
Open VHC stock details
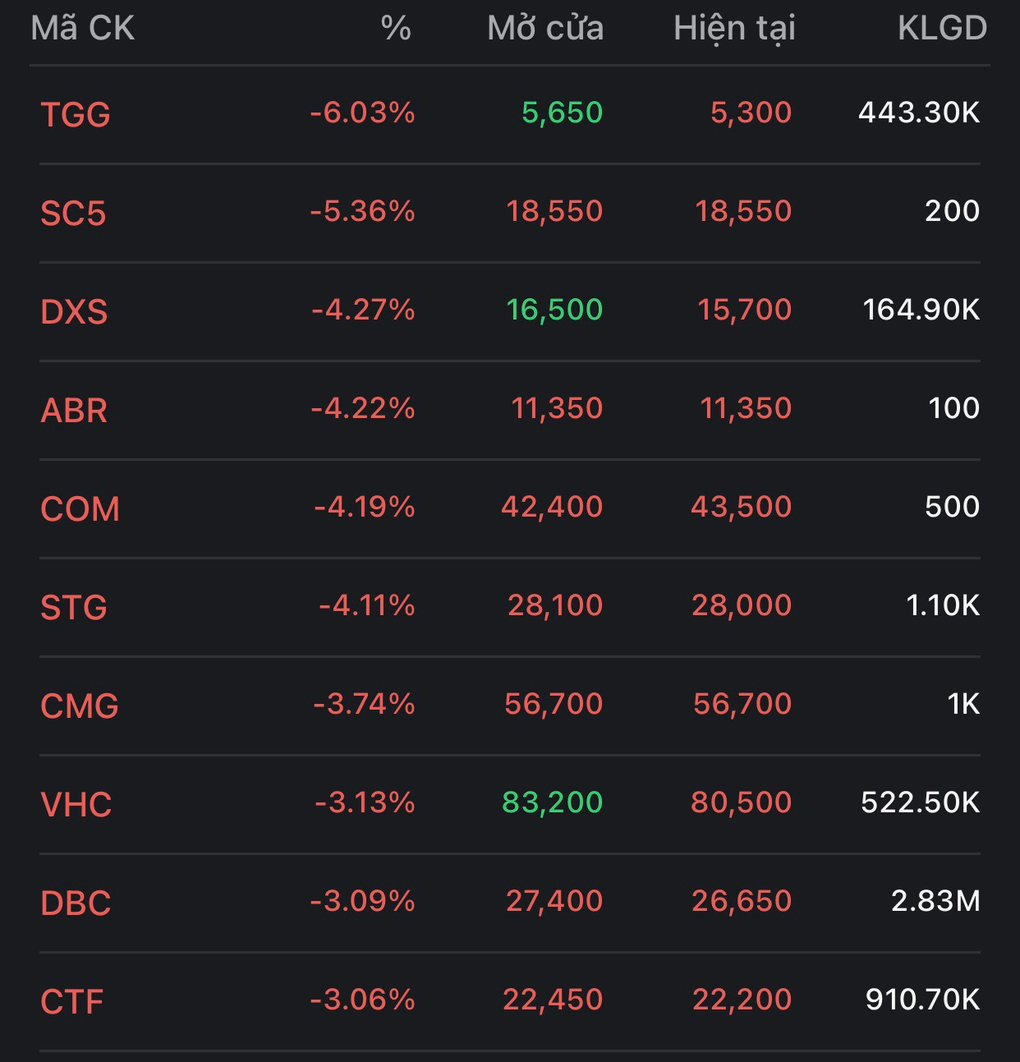pos(510,804)
